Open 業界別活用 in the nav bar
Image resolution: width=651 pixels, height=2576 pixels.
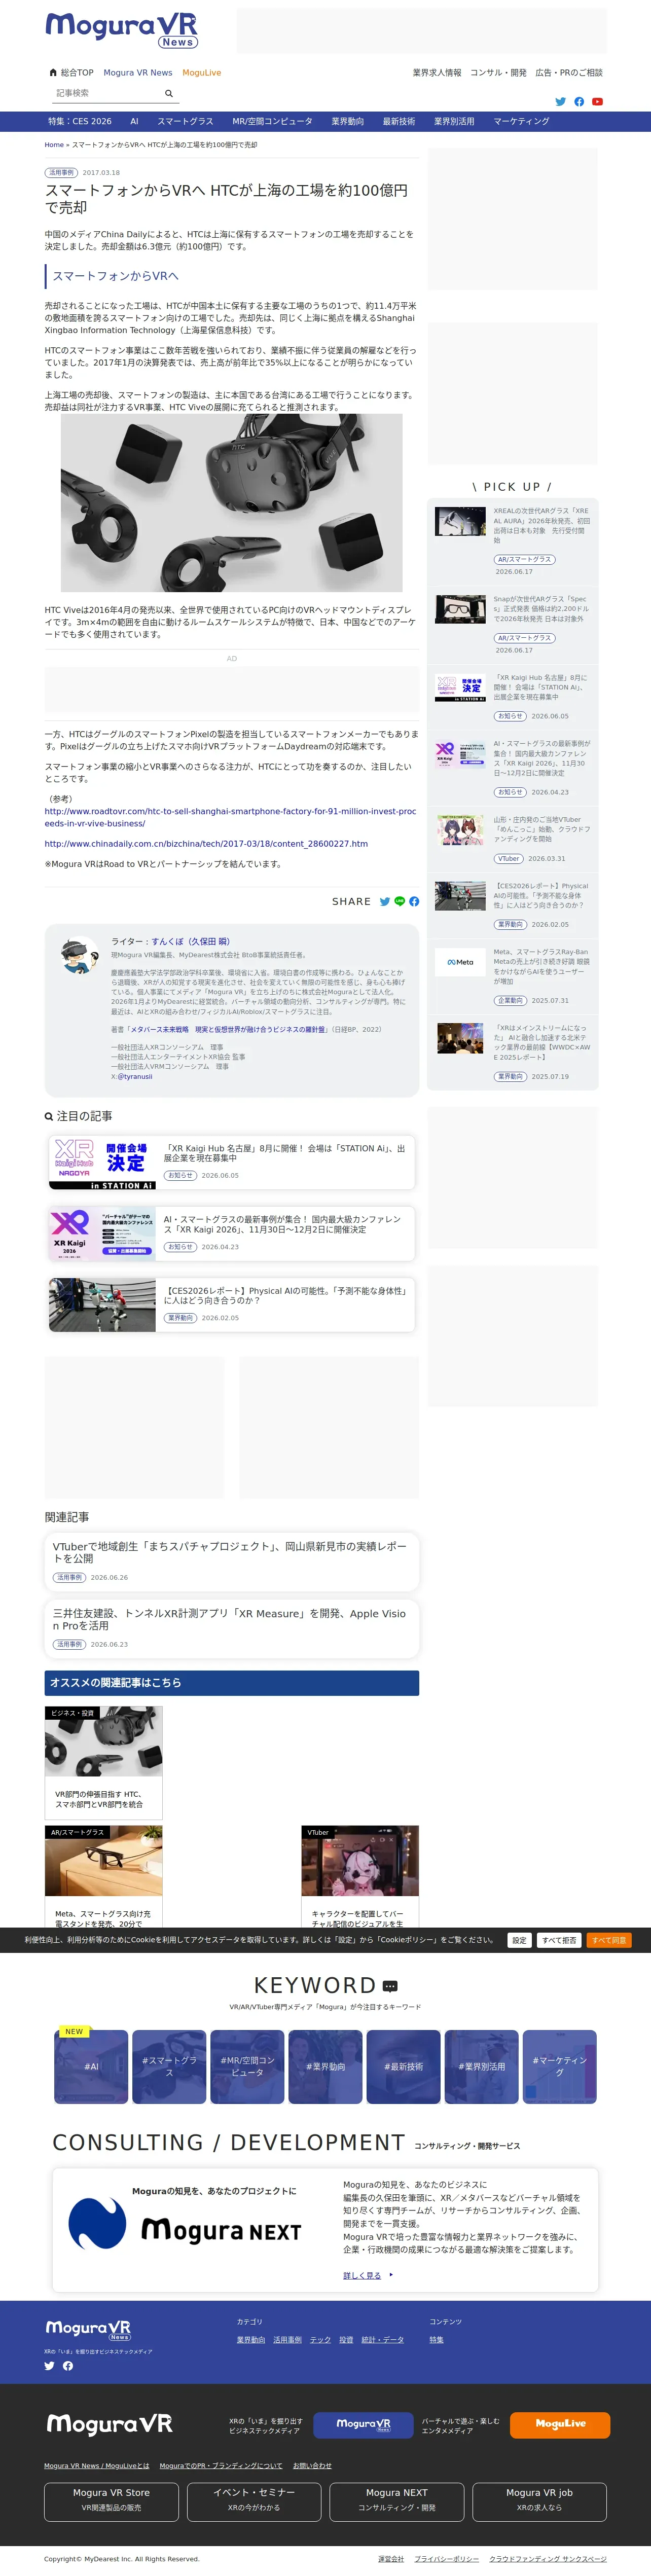pos(454,121)
